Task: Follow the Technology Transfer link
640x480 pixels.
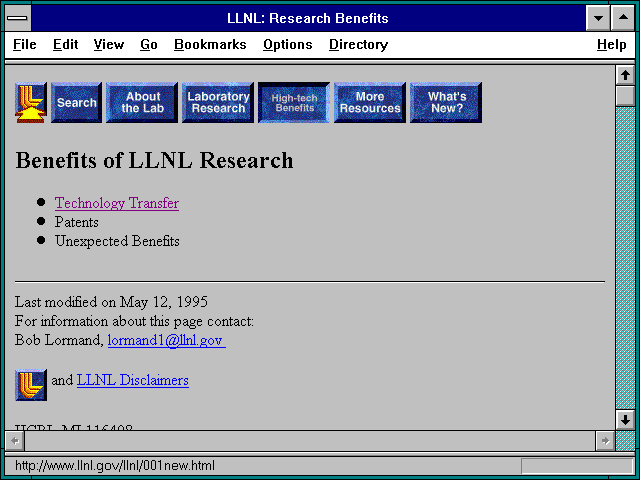Action: point(117,203)
